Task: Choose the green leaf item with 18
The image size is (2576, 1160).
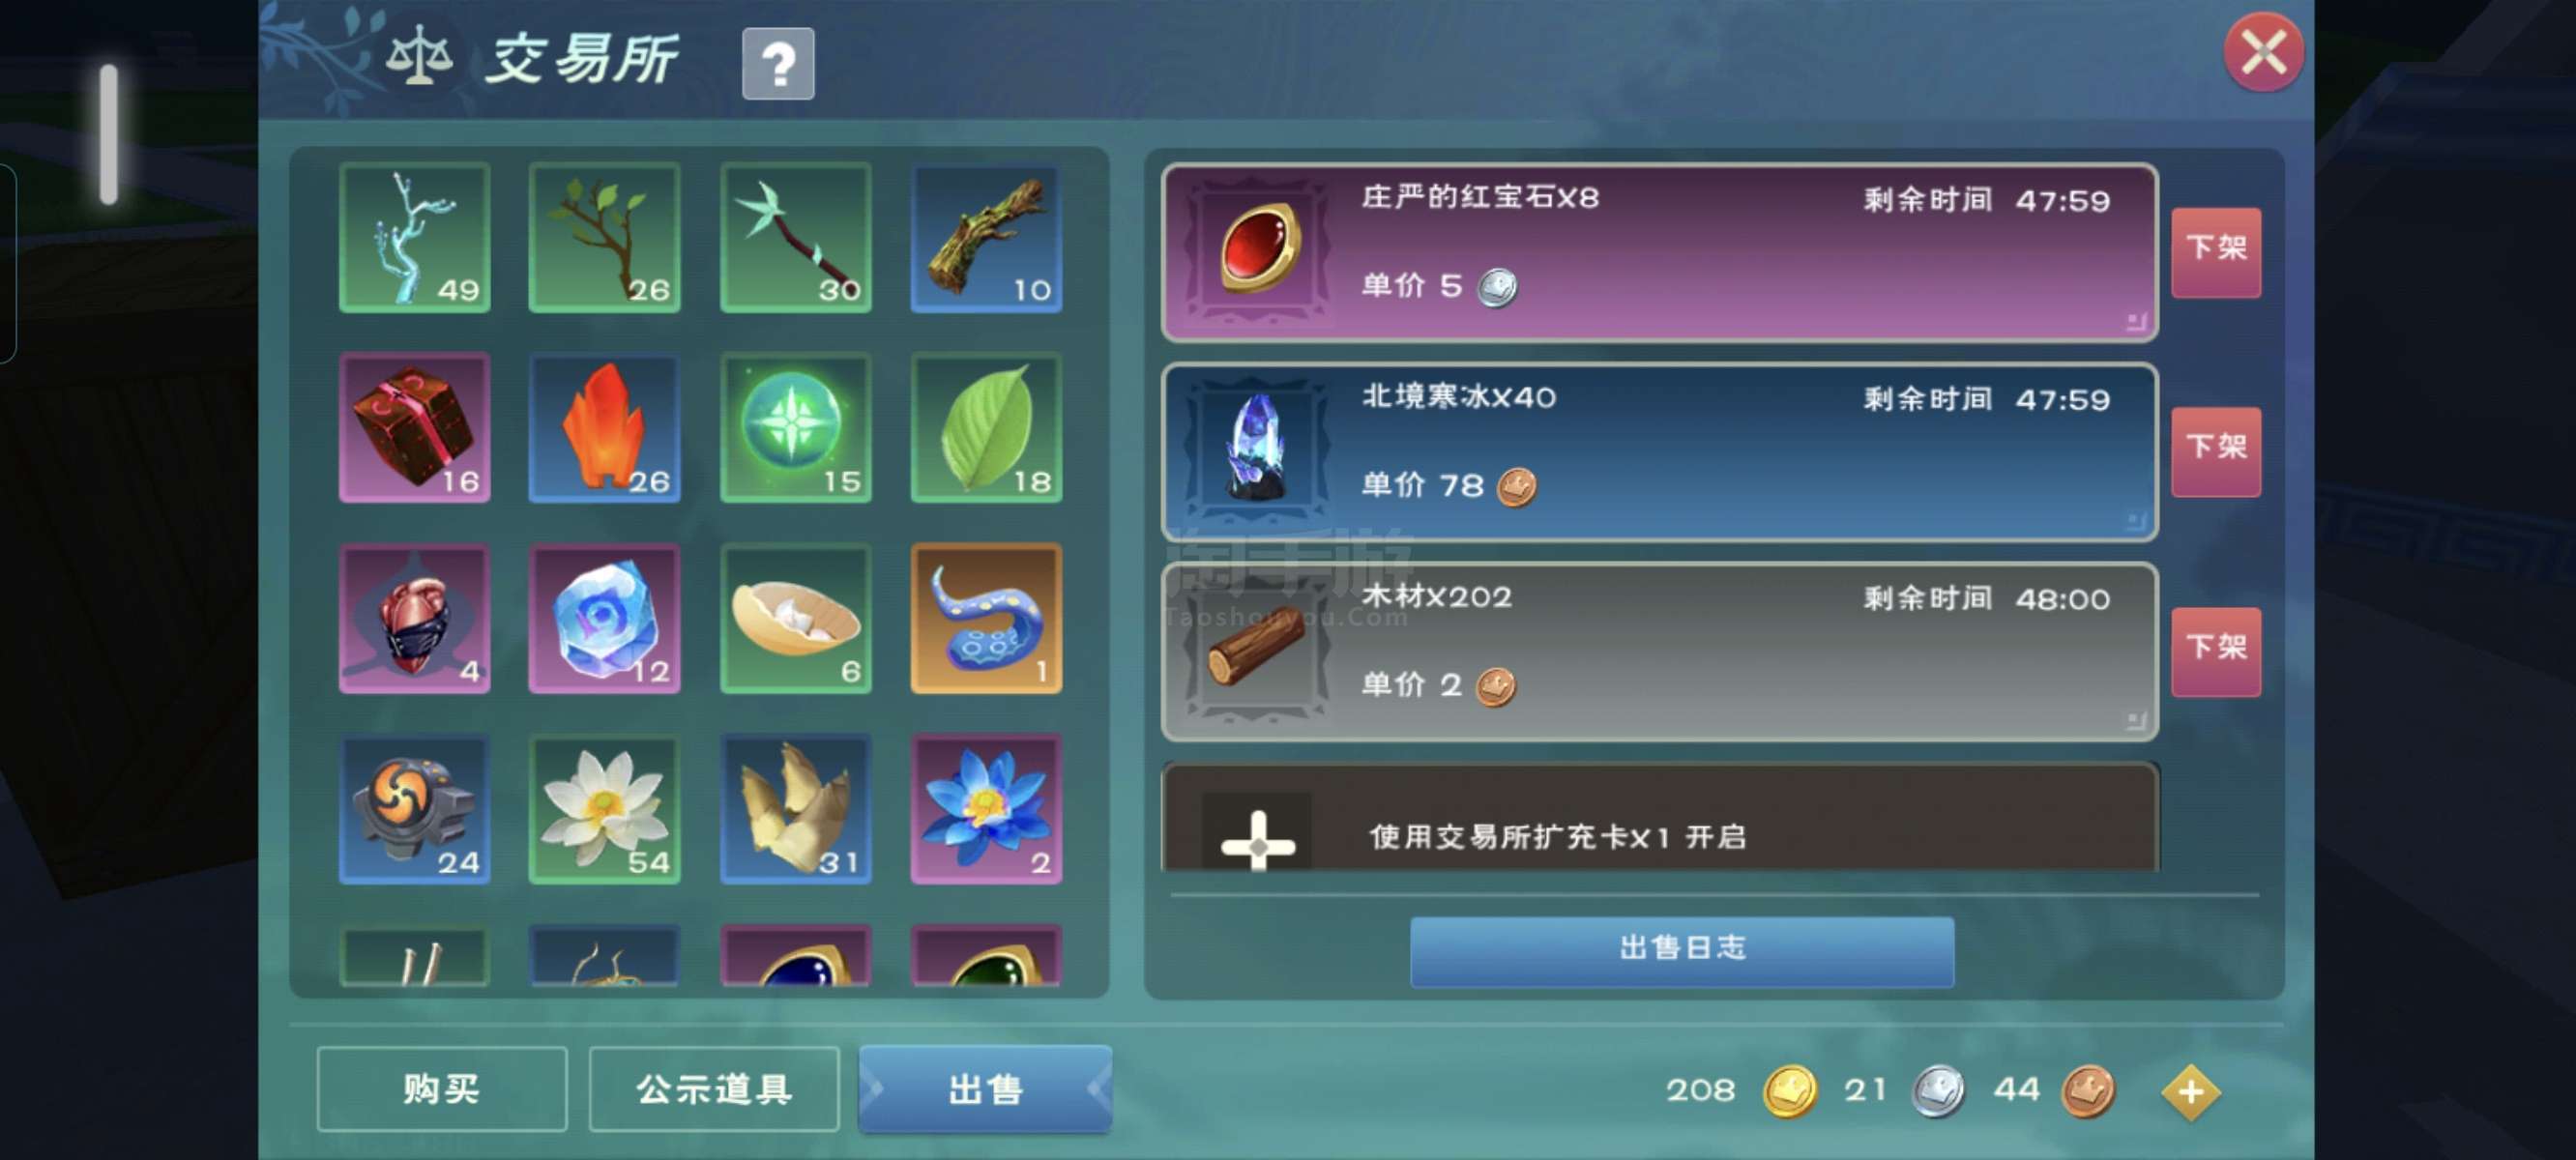Action: pos(986,428)
